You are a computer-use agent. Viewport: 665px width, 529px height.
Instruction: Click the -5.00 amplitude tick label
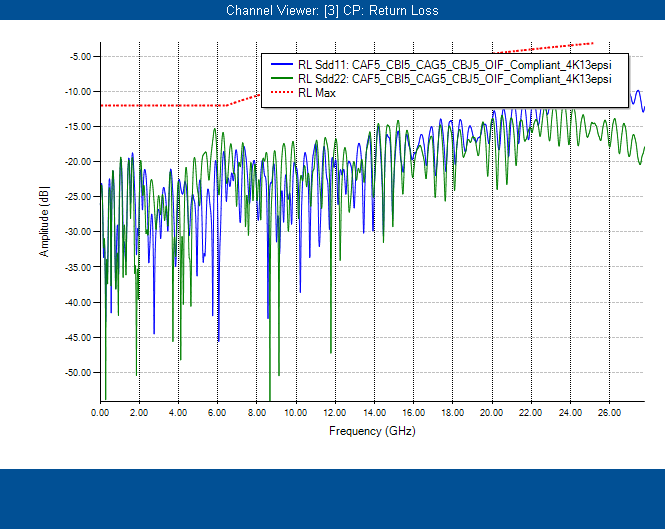pos(81,56)
